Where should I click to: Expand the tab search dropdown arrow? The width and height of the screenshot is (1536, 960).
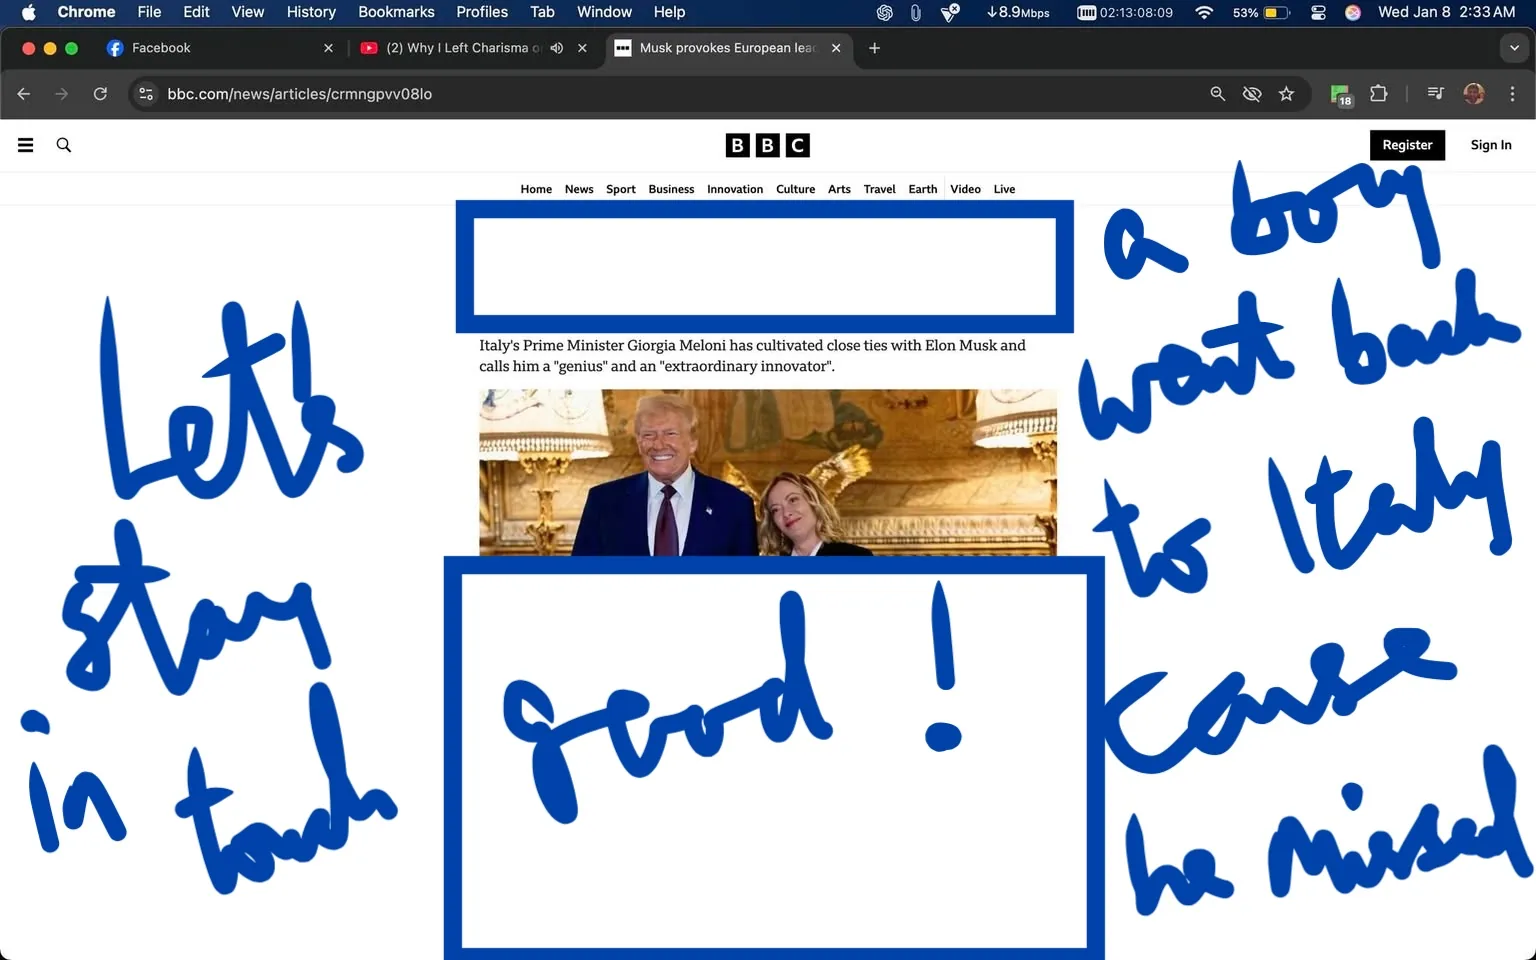[1514, 48]
